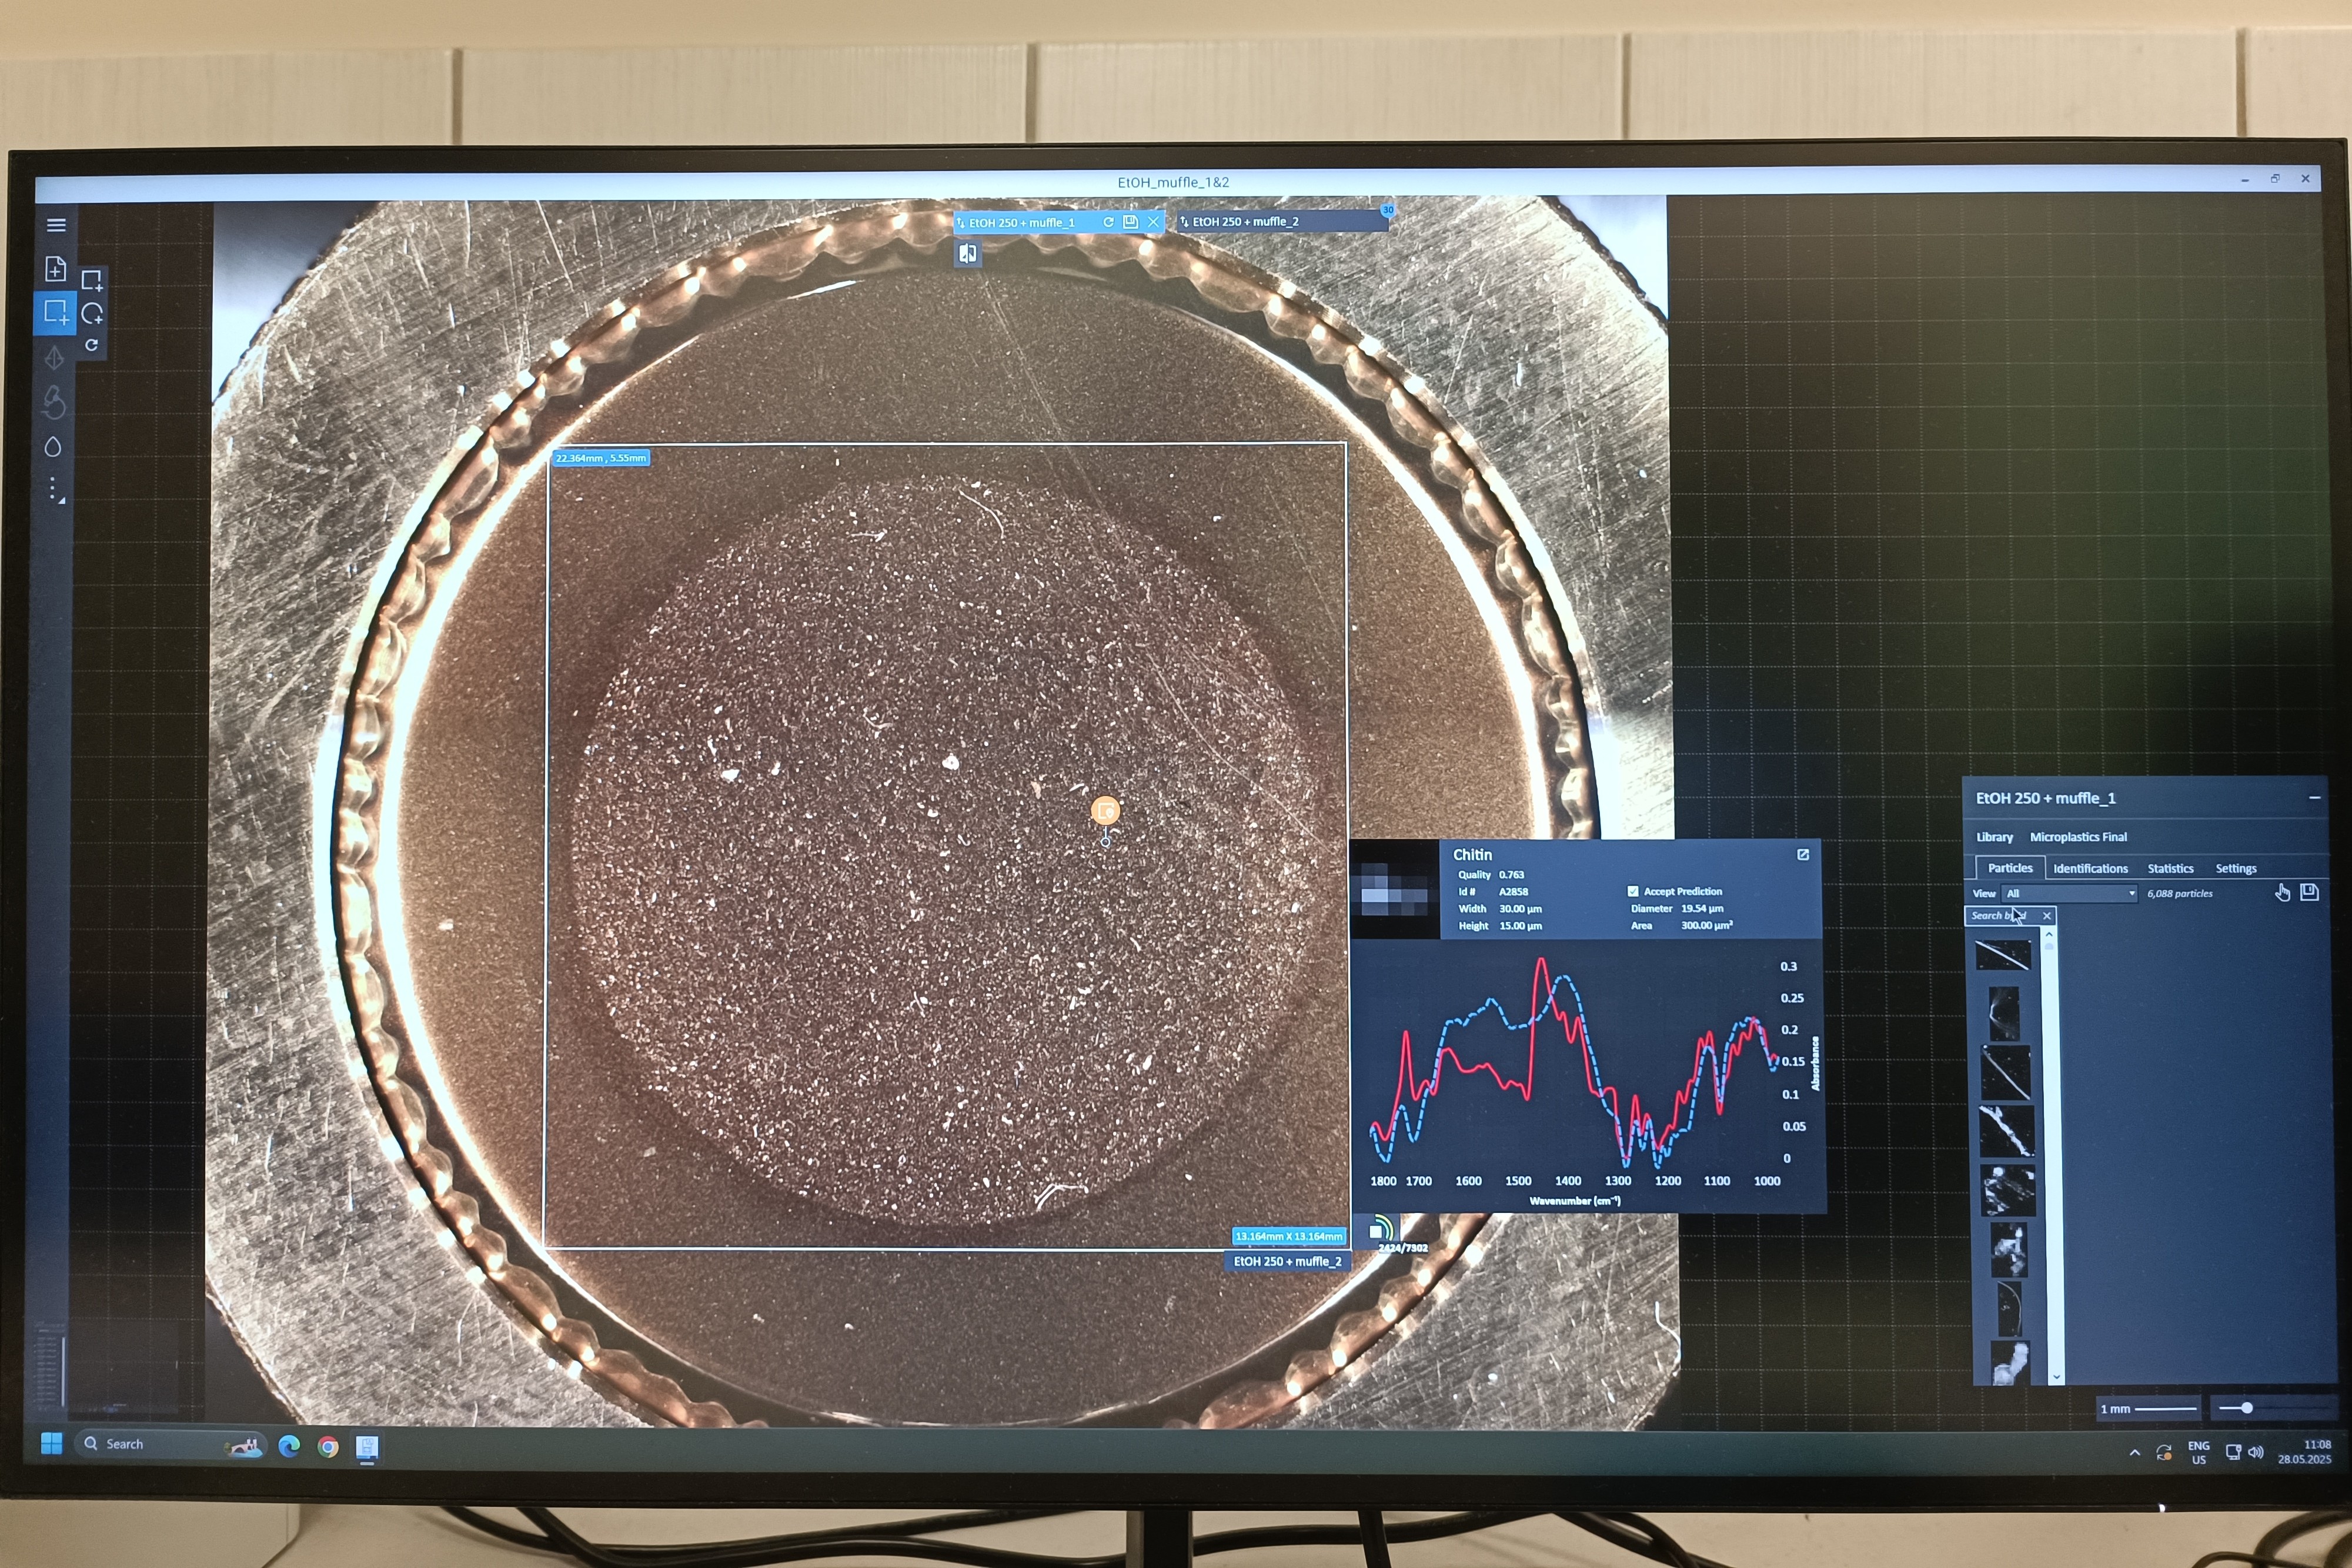Image resolution: width=2352 pixels, height=1568 pixels.
Task: Select the add circular region tool
Action: (x=92, y=314)
